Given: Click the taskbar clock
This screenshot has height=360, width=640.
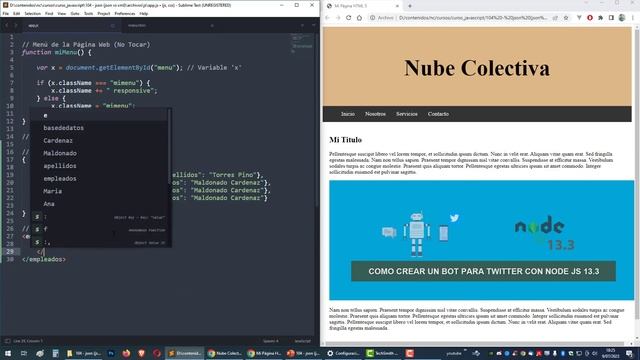Looking at the screenshot, I should click(611, 353).
